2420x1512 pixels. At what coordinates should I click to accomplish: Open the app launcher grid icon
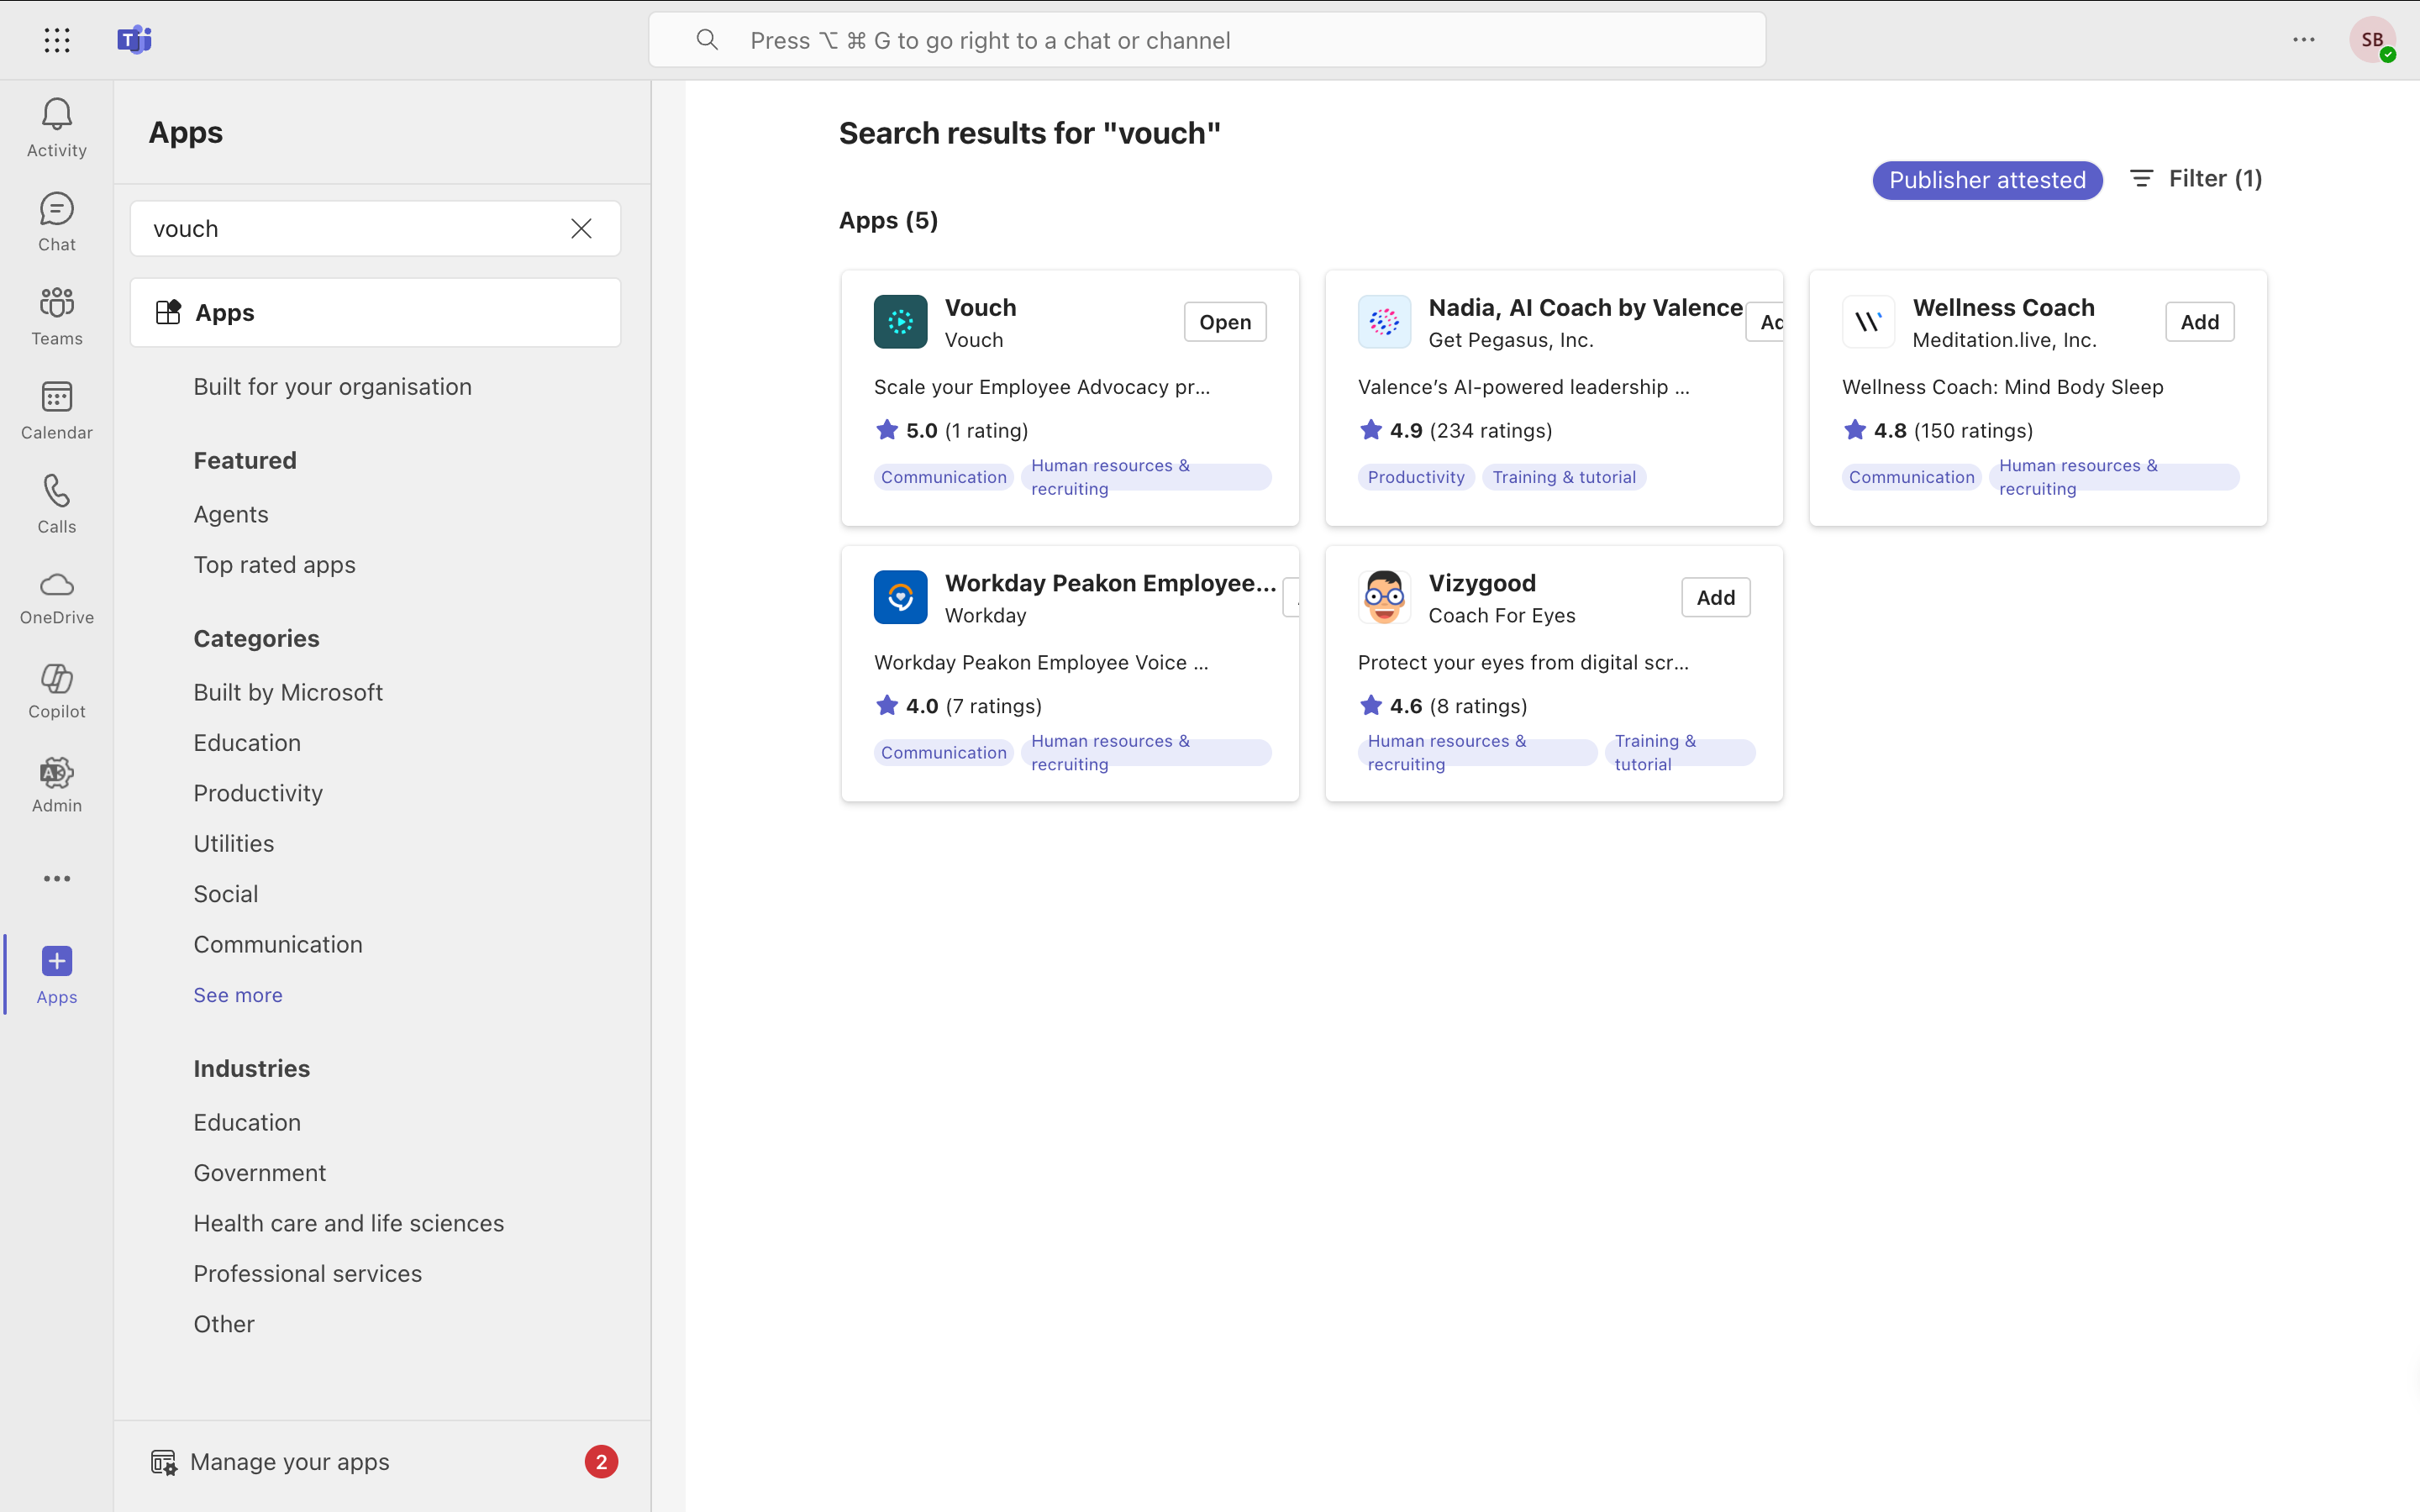[x=57, y=40]
